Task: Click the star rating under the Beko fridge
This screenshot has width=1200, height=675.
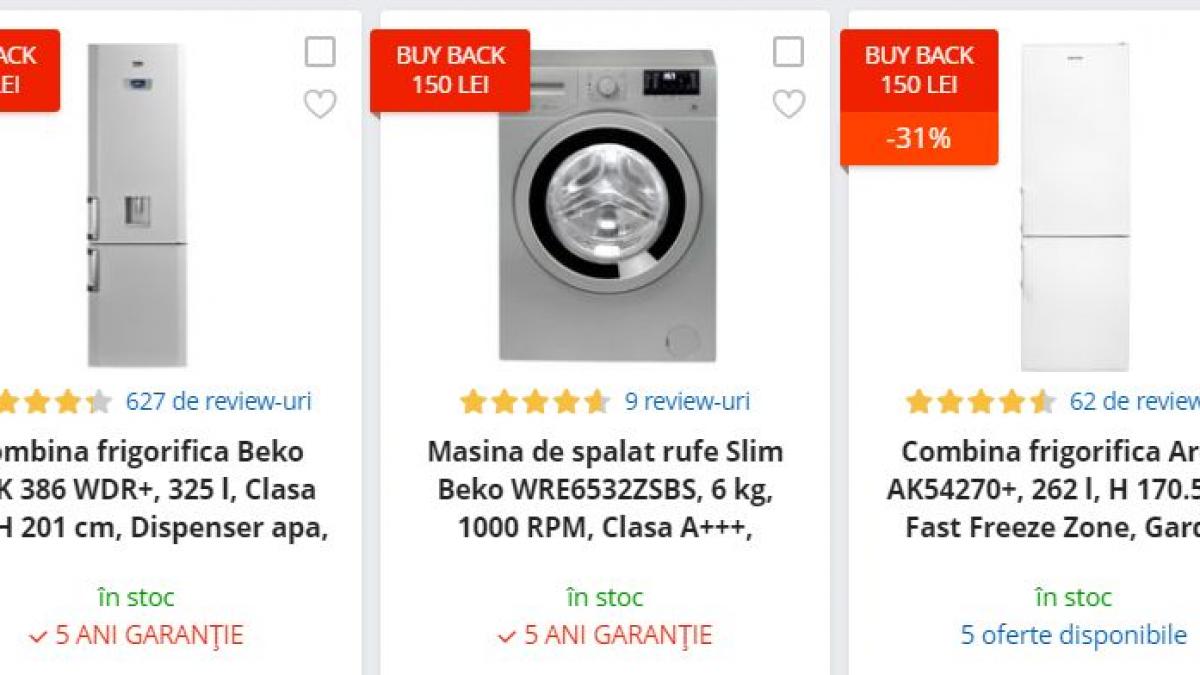Action: 55,401
